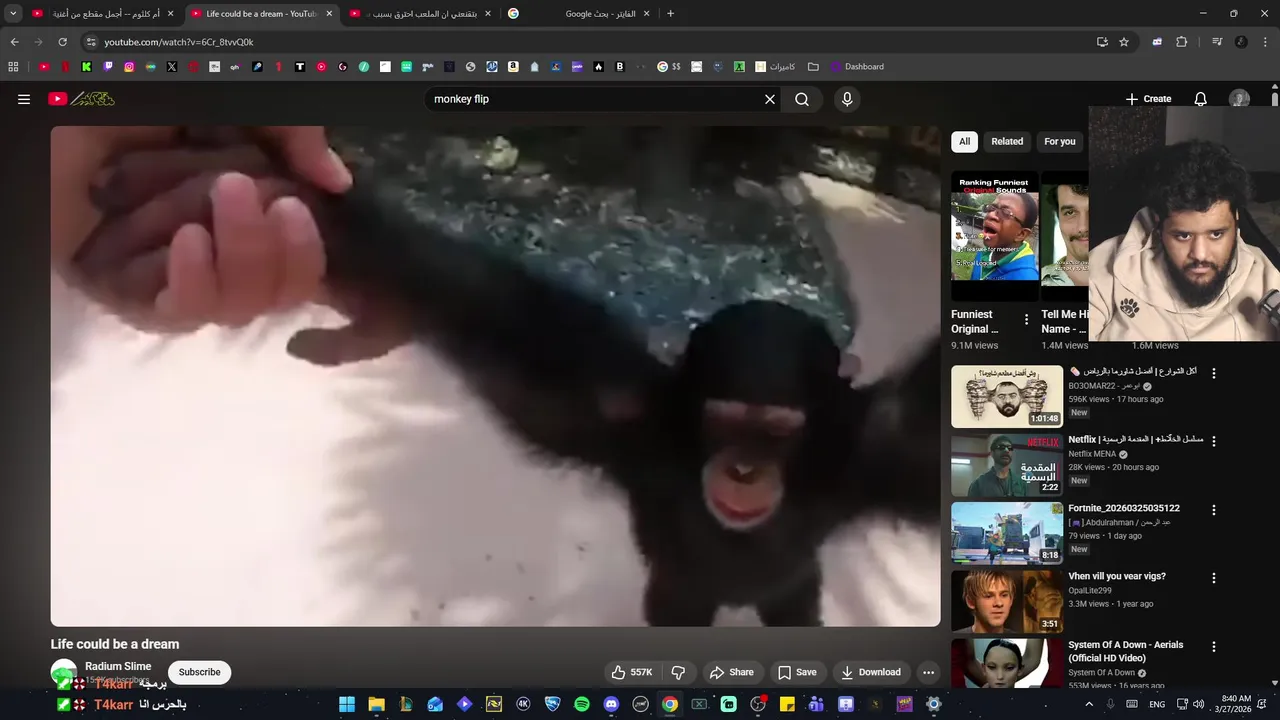The width and height of the screenshot is (1280, 720).
Task: Open Chrome extensions puzzle icon
Action: tap(1182, 42)
